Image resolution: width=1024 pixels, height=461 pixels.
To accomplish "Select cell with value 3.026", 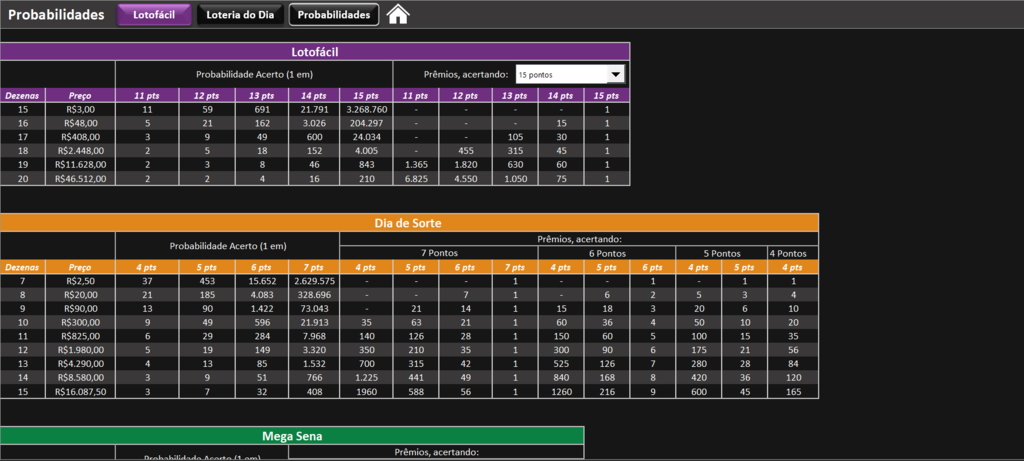I will 314,123.
